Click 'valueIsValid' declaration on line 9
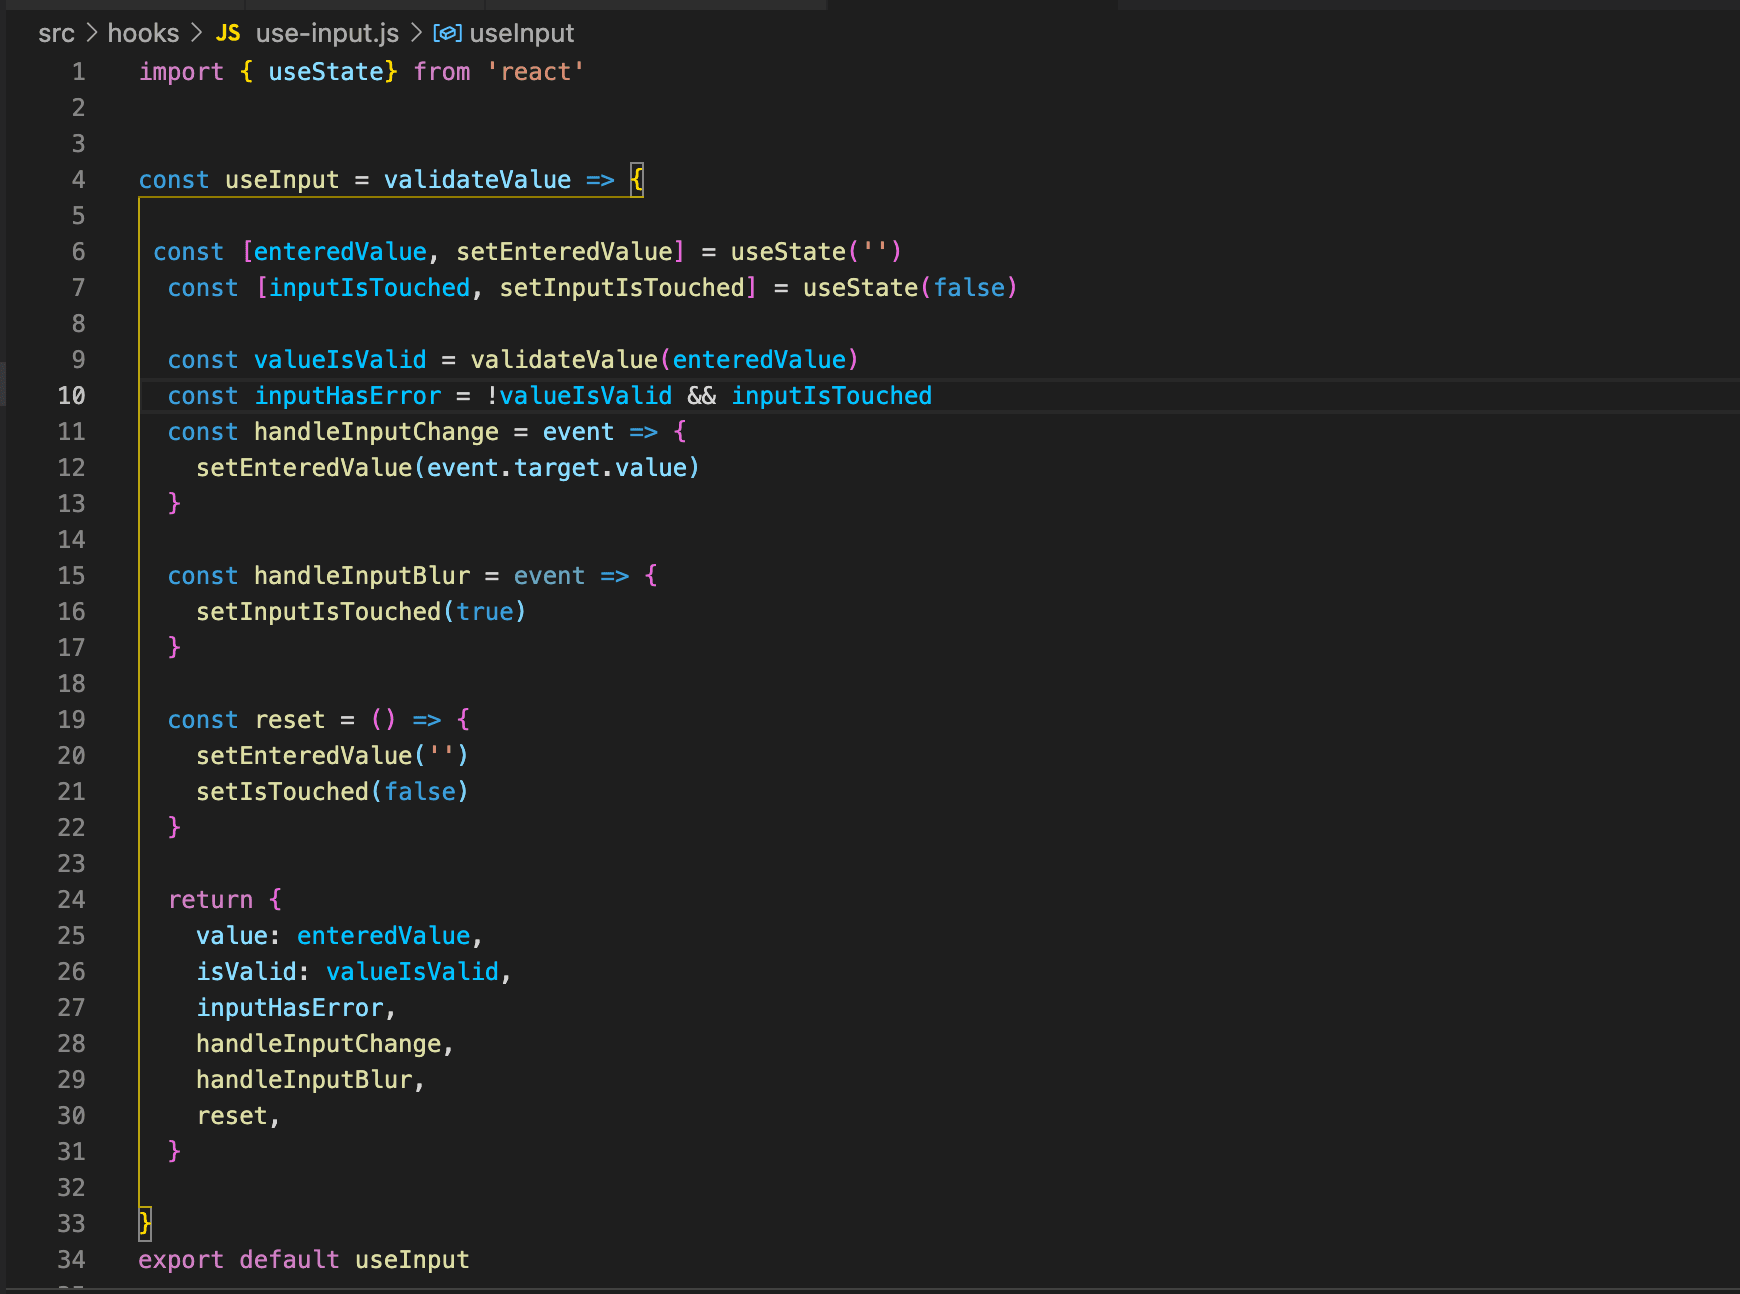This screenshot has height=1294, width=1740. (340, 360)
